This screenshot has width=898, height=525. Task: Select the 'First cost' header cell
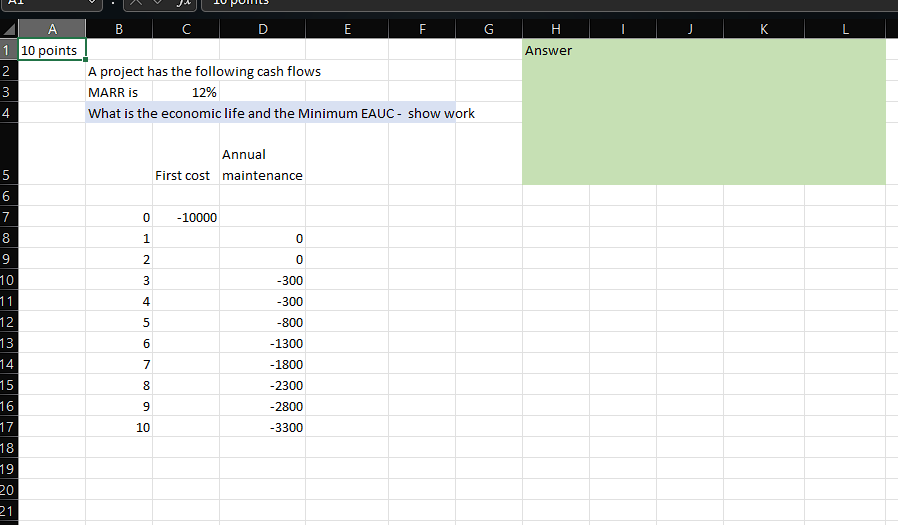[x=186, y=154]
